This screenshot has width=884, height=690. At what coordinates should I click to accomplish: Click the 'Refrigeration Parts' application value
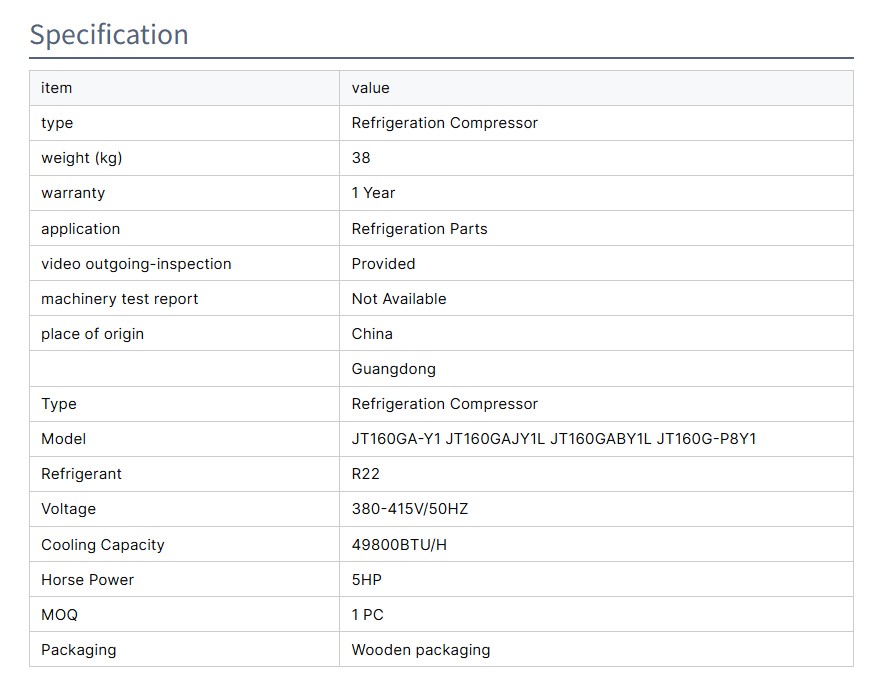(x=419, y=229)
